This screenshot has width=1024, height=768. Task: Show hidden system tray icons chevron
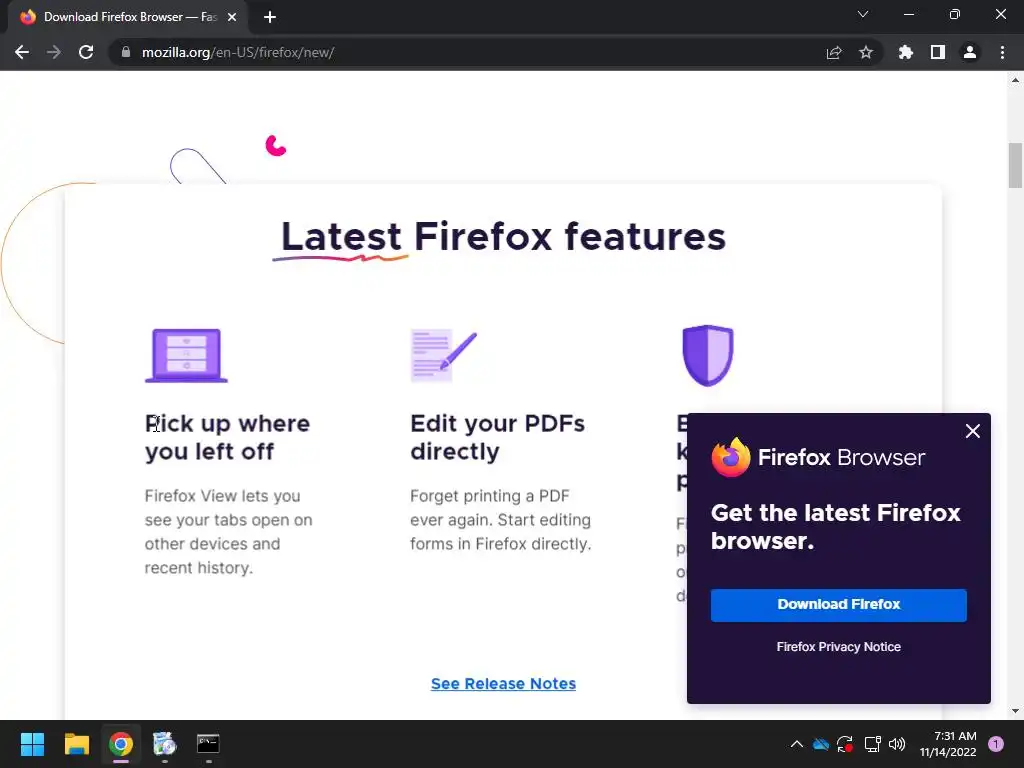click(797, 744)
